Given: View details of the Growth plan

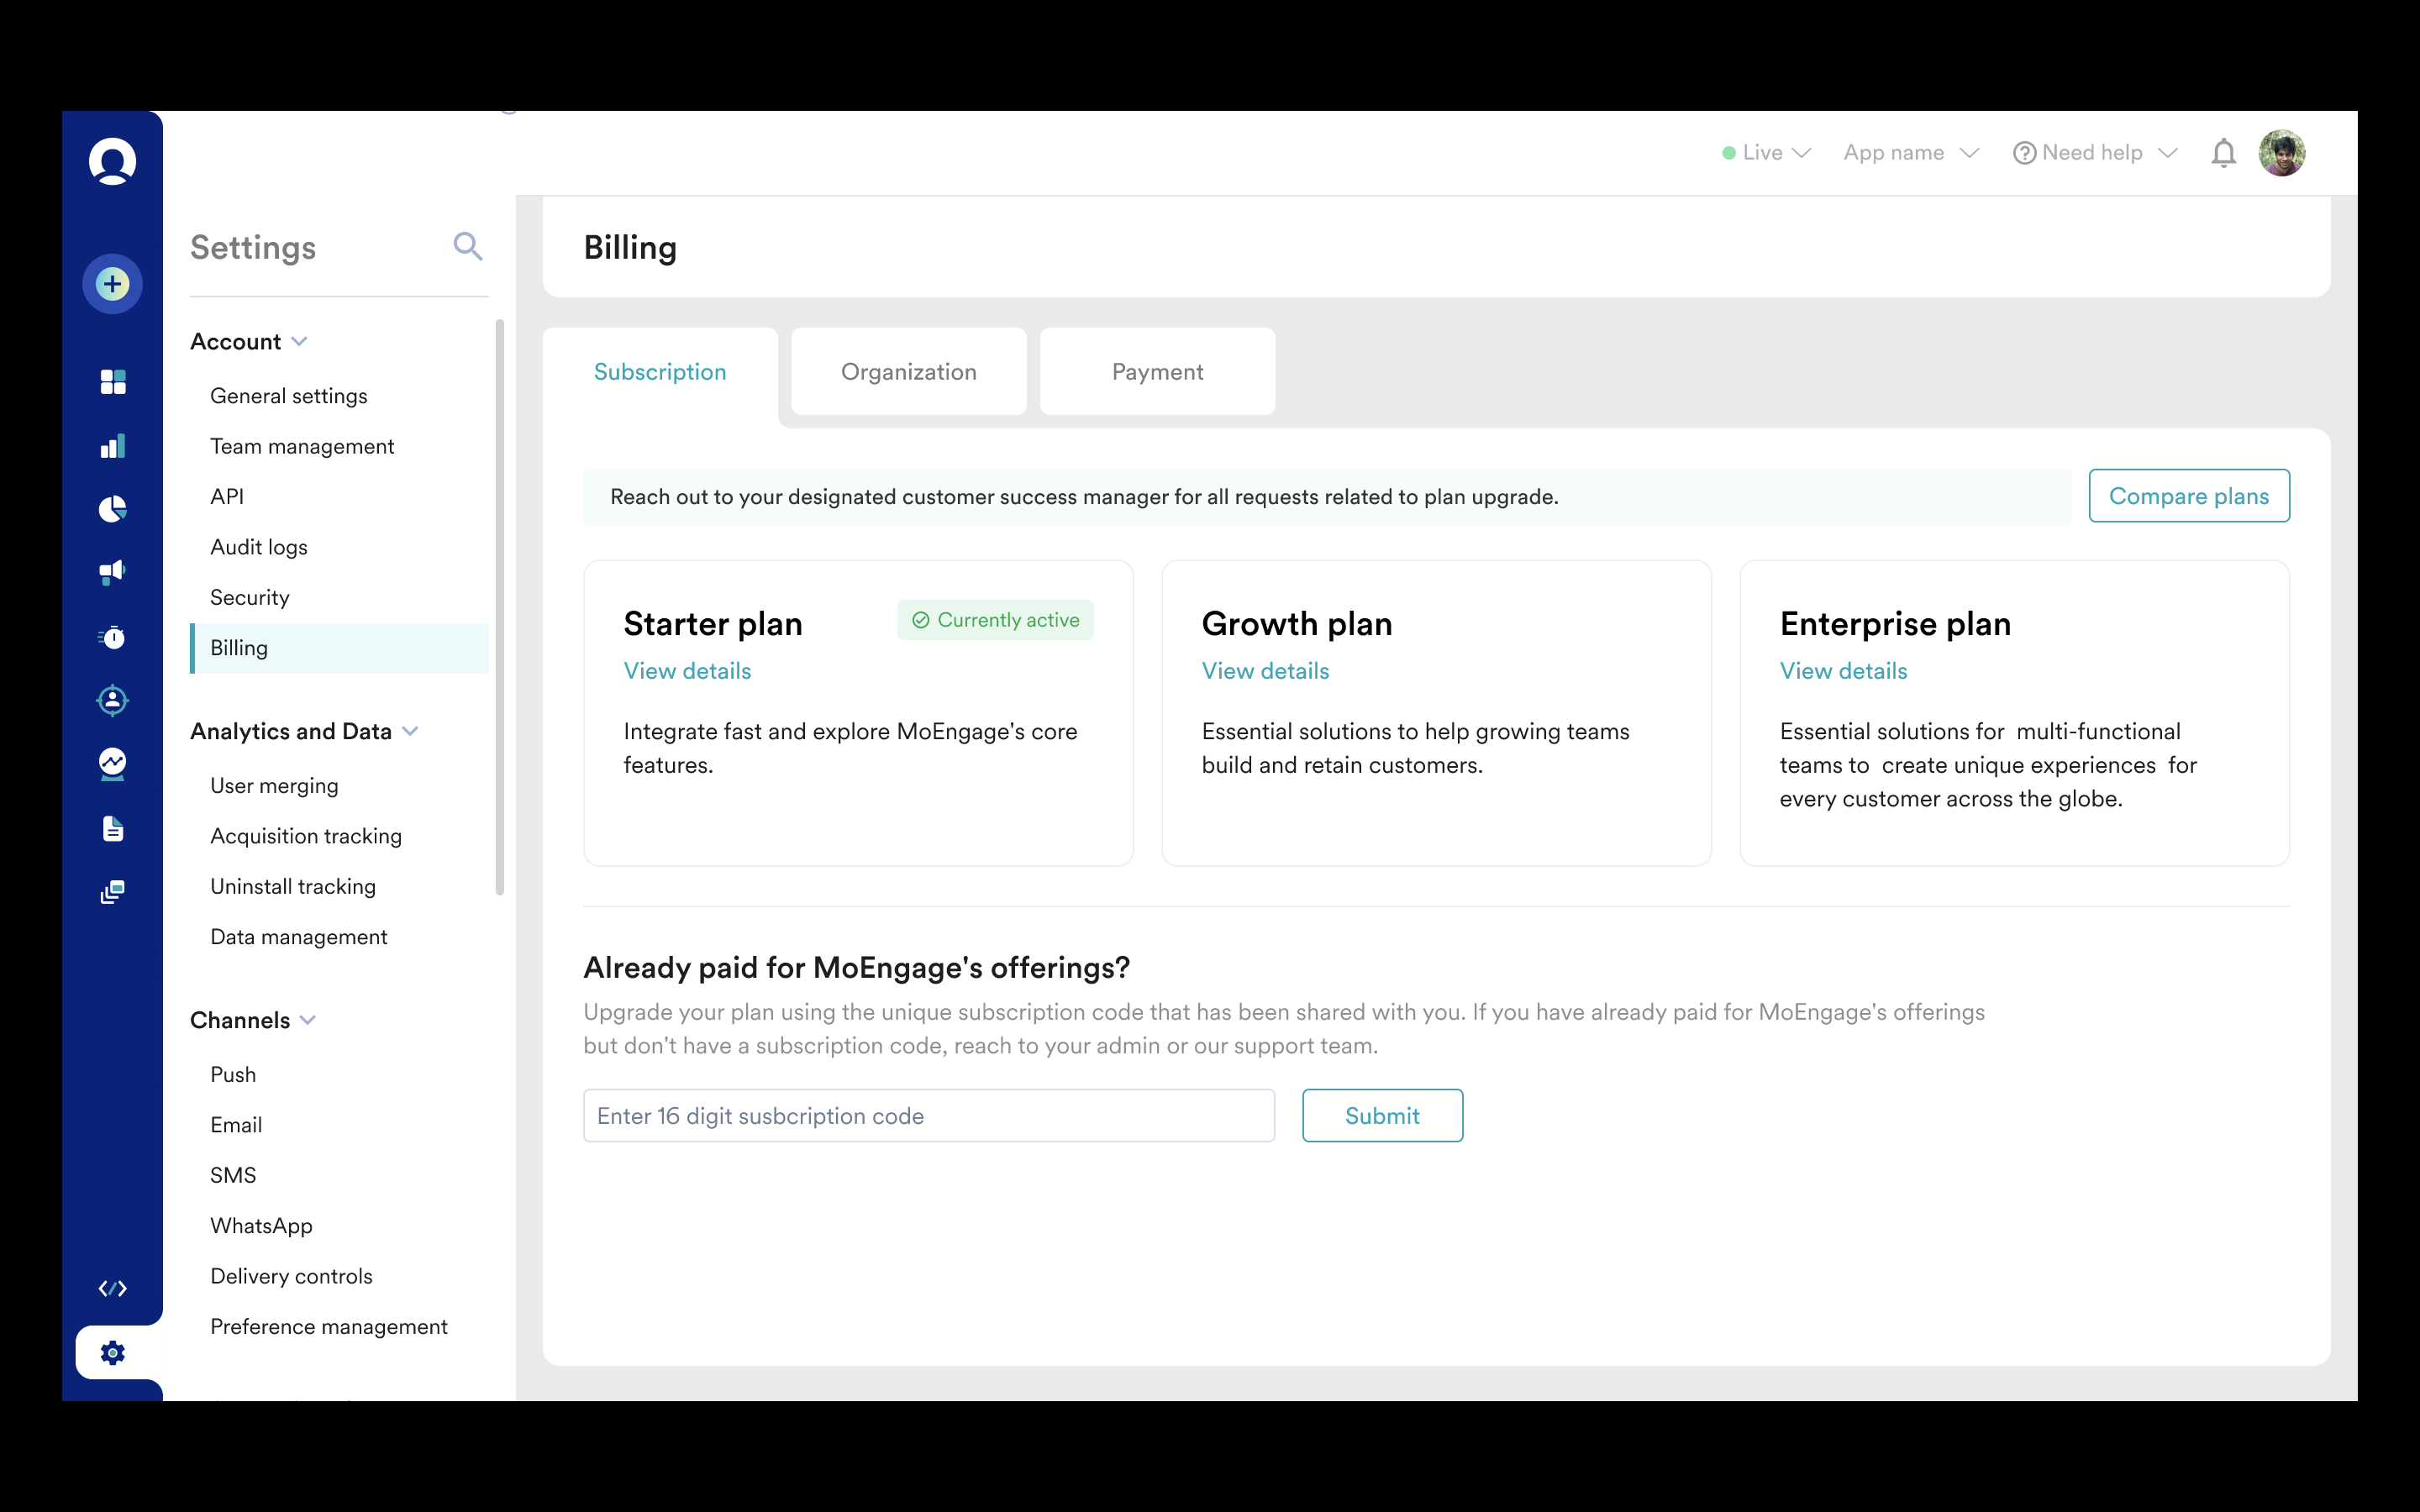Looking at the screenshot, I should (1265, 671).
